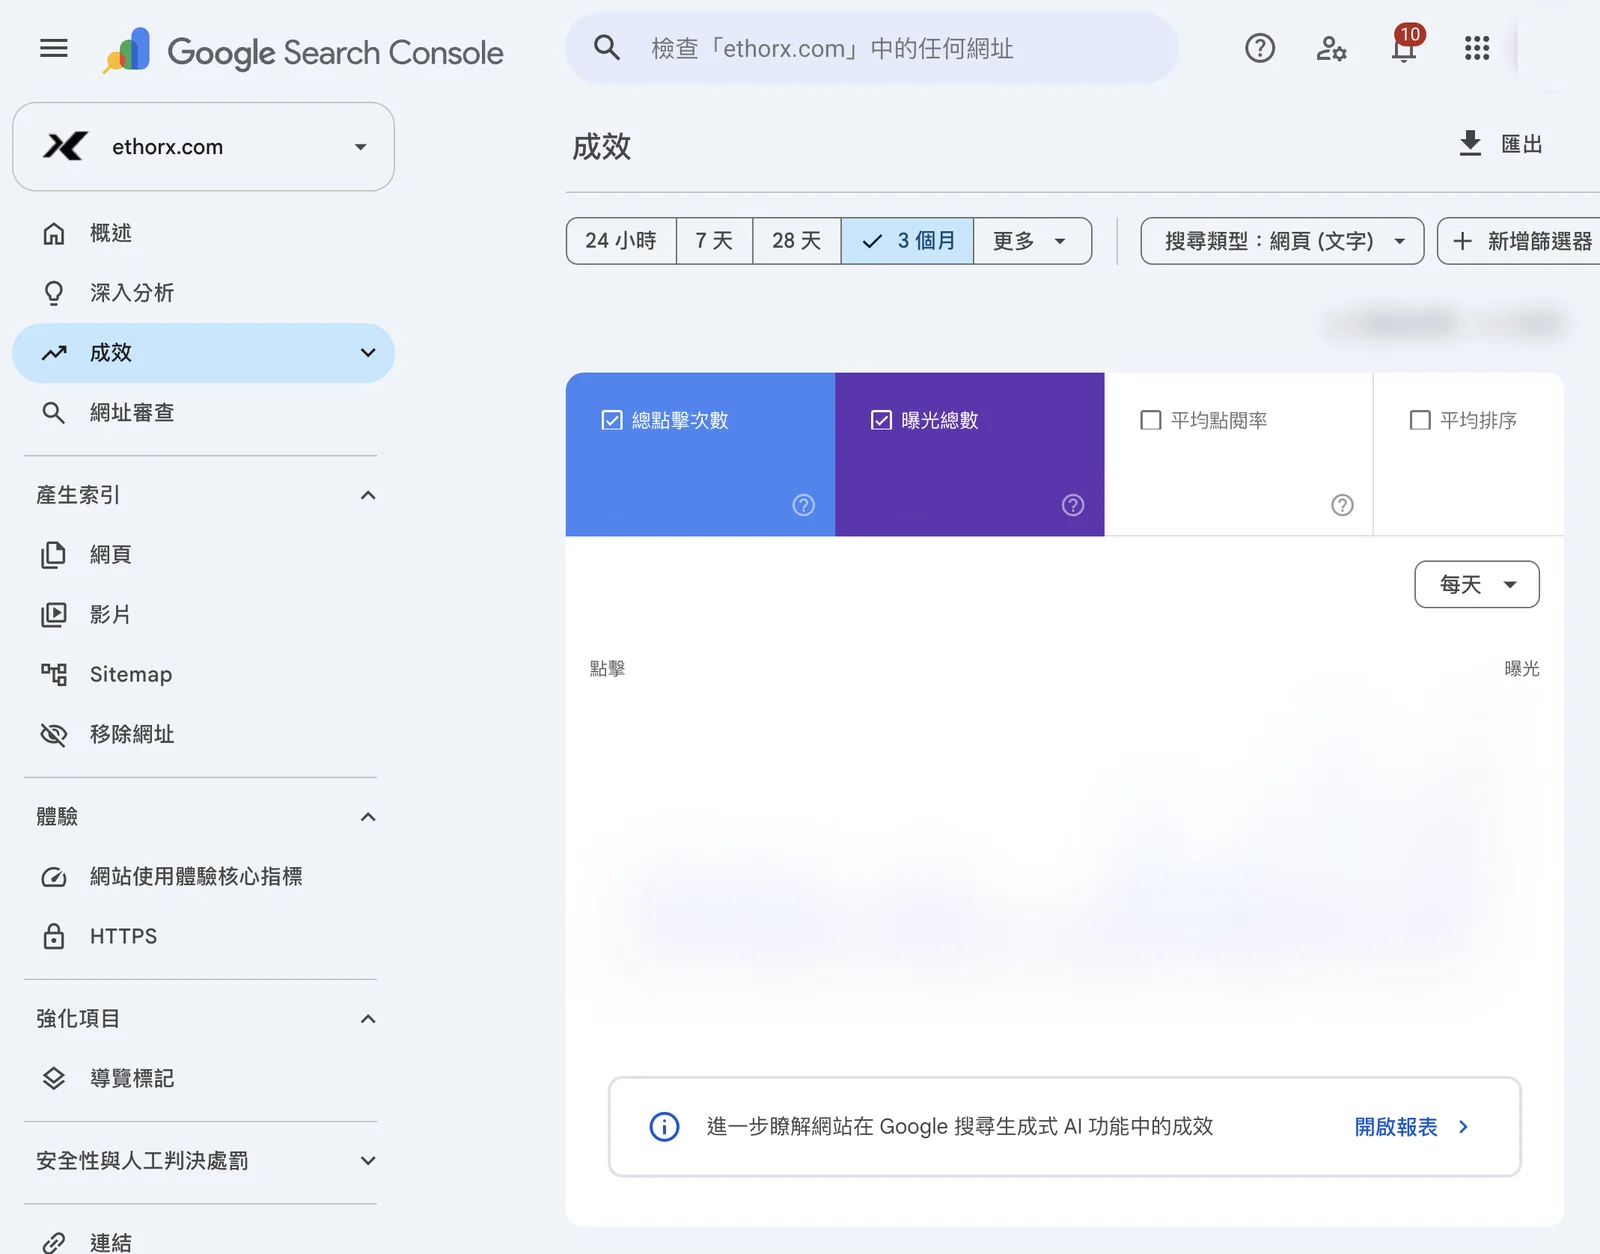Open 導覽標記 breadcrumbs report
Screen dimensions: 1600x1254
click(203, 1079)
